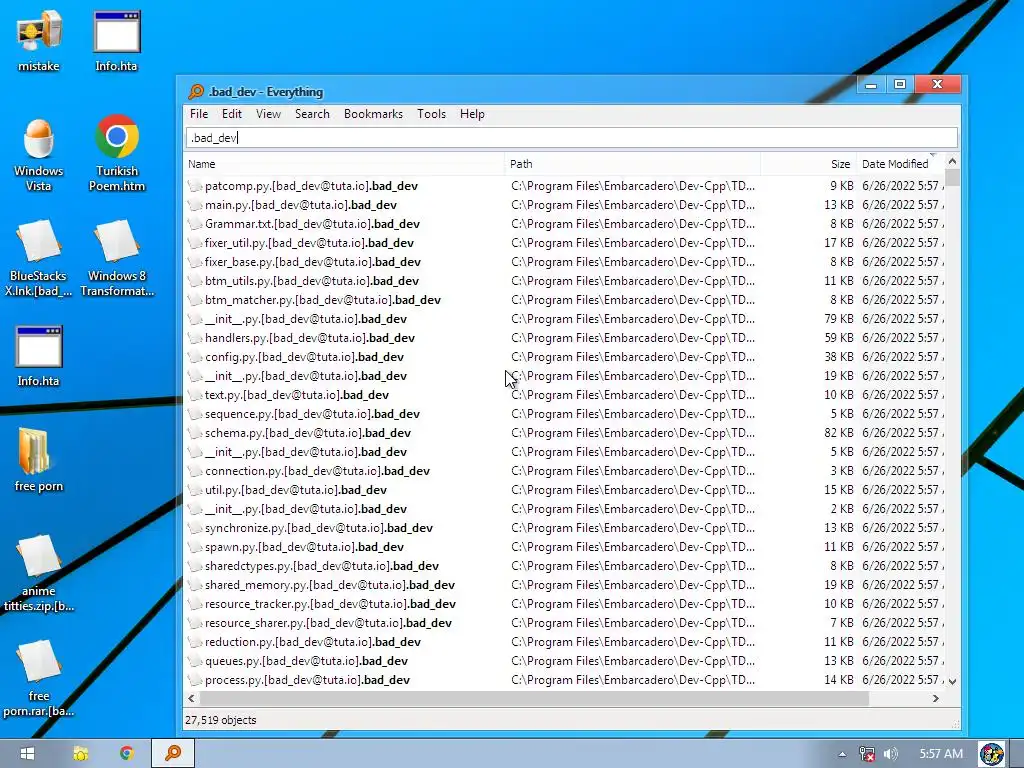Sort results by Date Modified column
This screenshot has width=1024, height=768.
click(900, 164)
